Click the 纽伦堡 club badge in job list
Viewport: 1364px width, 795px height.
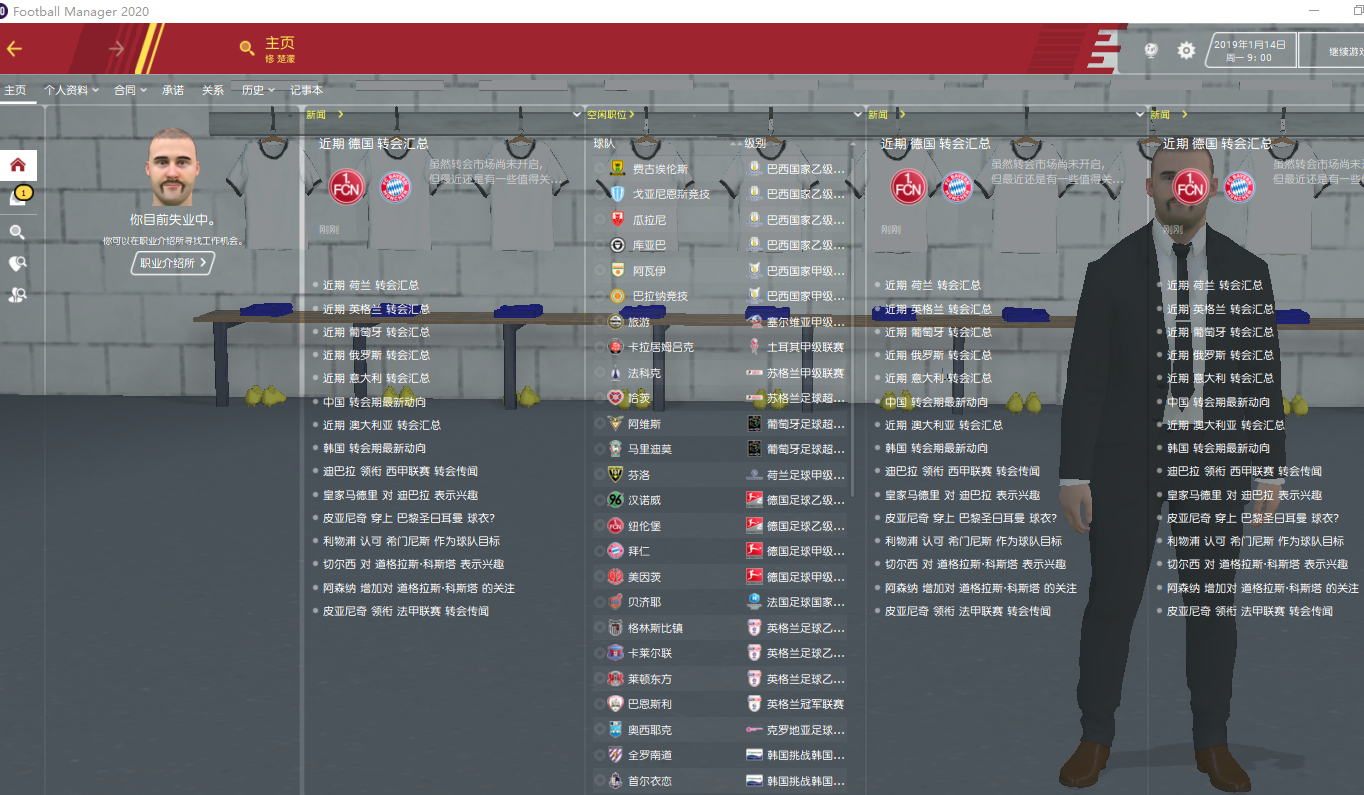(615, 526)
